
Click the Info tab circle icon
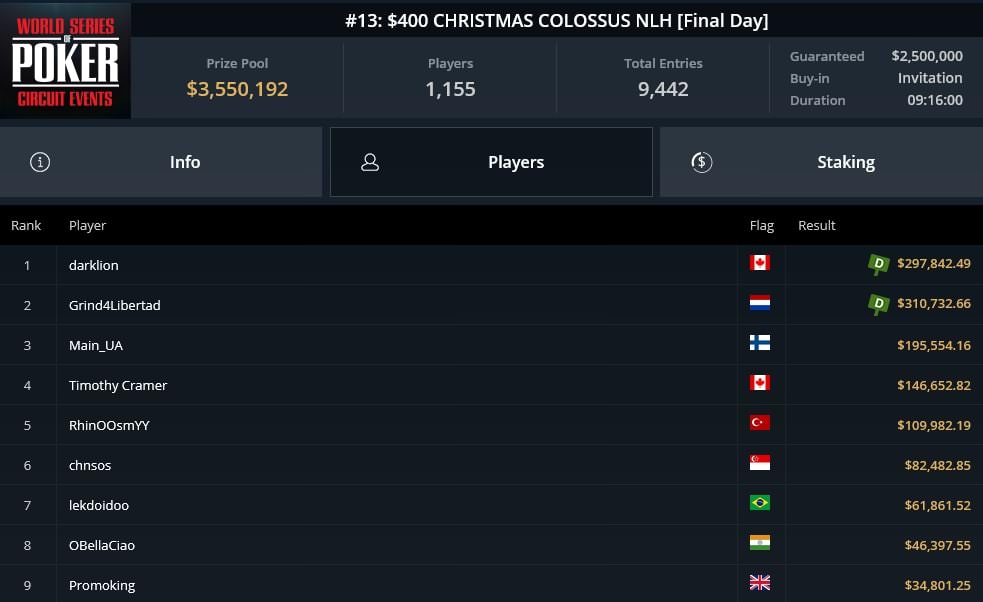[x=40, y=162]
